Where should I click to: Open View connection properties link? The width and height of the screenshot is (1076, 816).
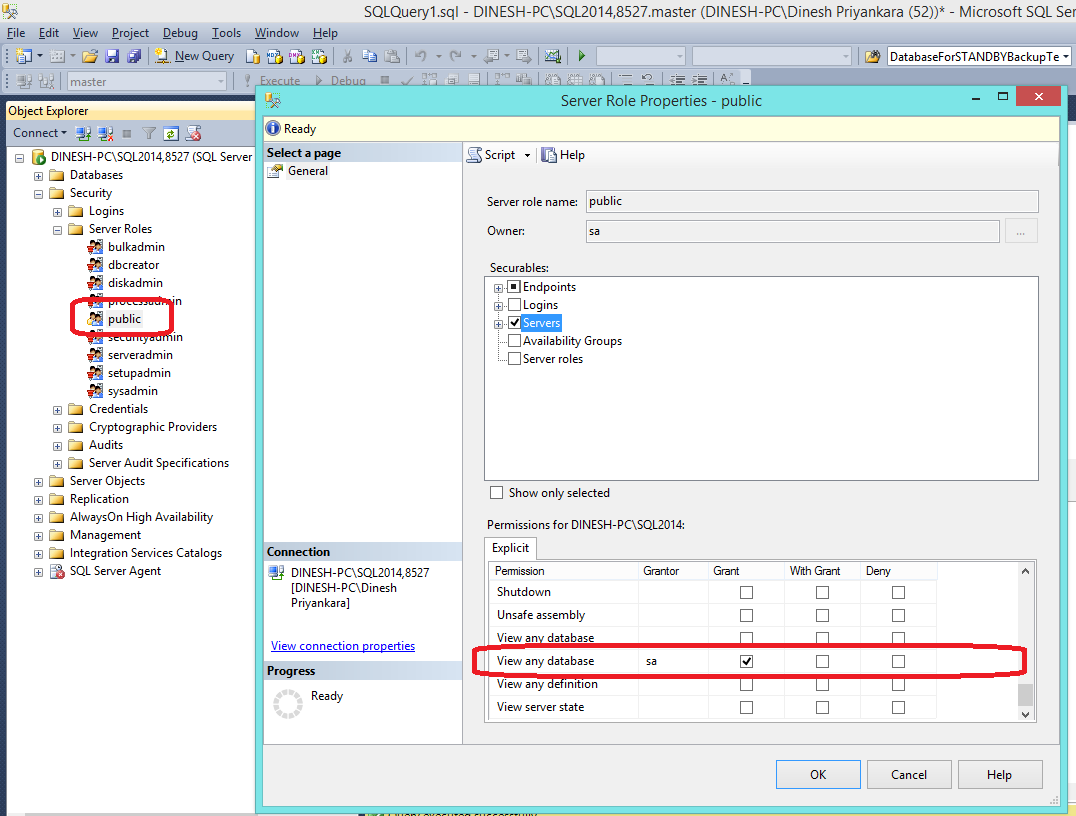pyautogui.click(x=342, y=645)
